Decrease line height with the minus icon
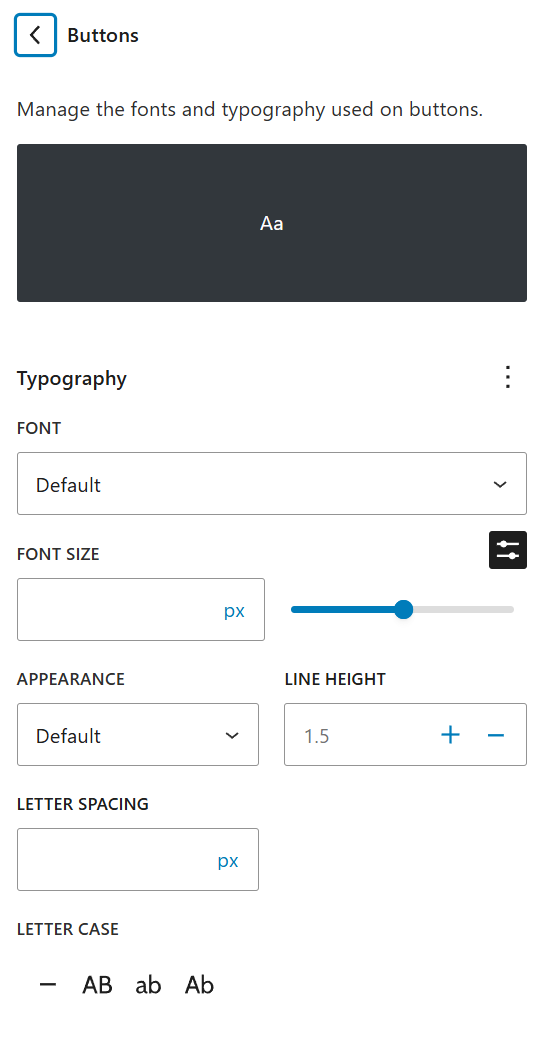Screen dimensions: 550x1042 [x=496, y=735]
